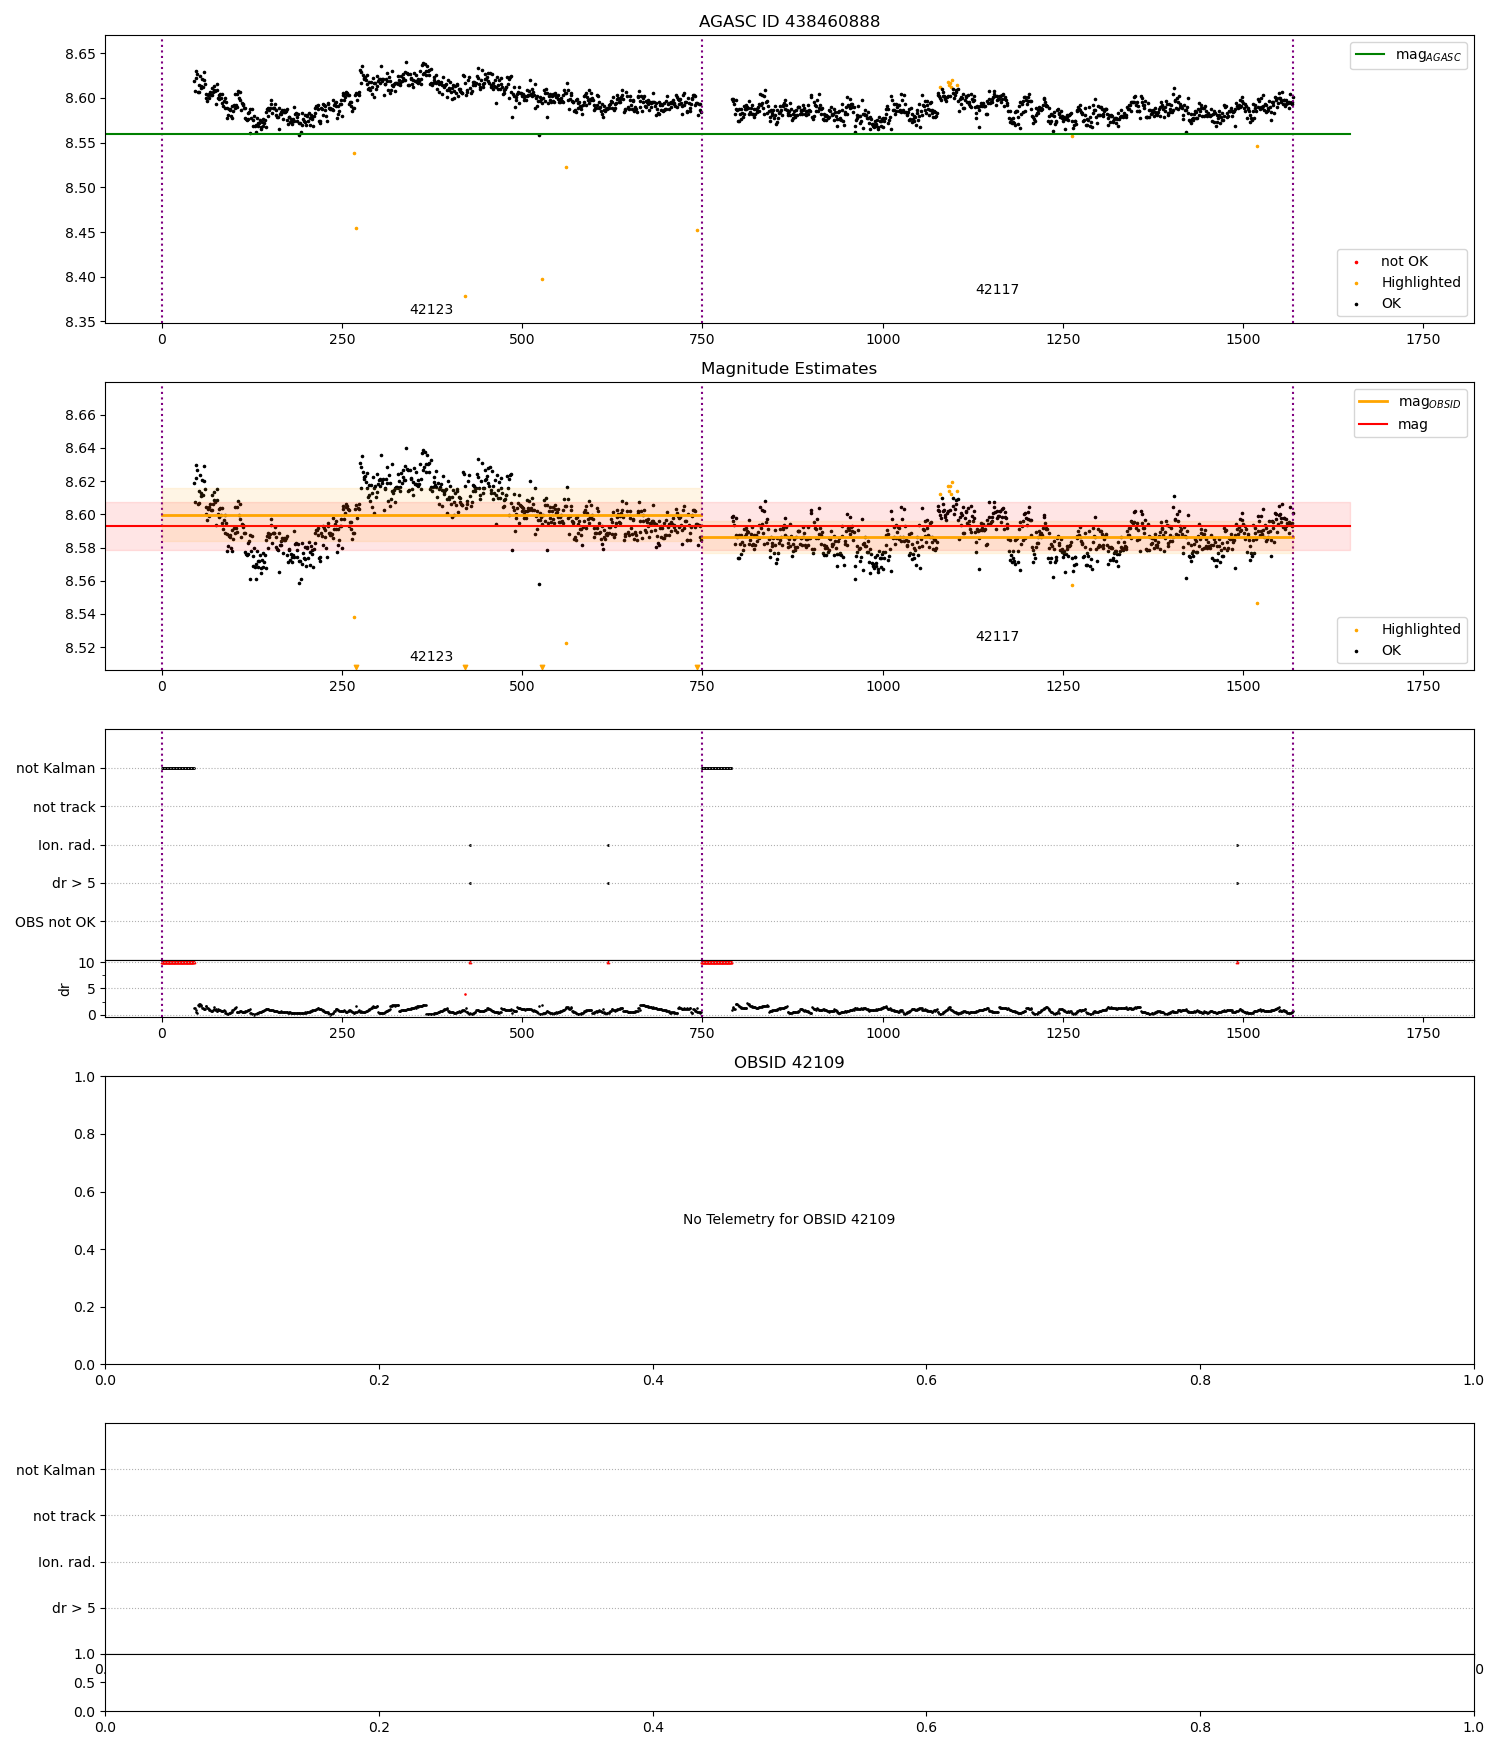Click the "8.64" y-axis tick label
This screenshot has width=1500, height=1750.
coord(78,449)
